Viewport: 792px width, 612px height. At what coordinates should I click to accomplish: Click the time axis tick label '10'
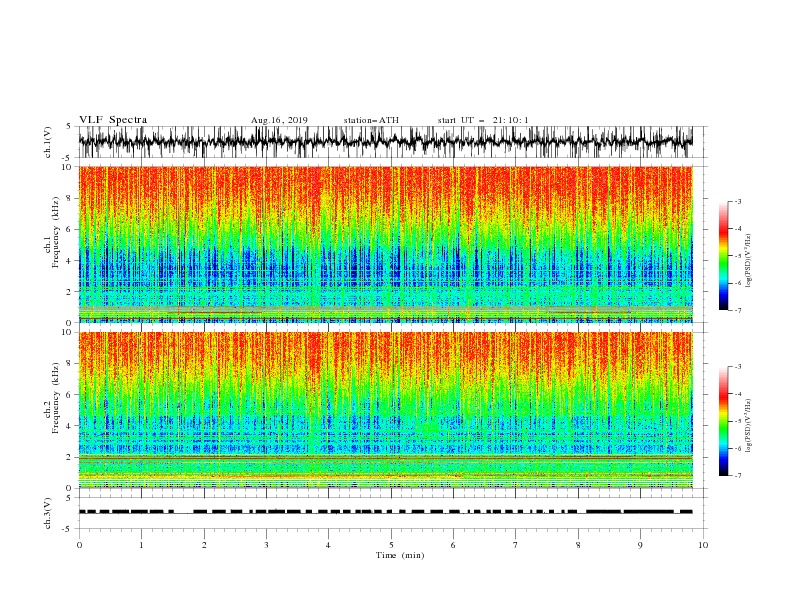[703, 545]
